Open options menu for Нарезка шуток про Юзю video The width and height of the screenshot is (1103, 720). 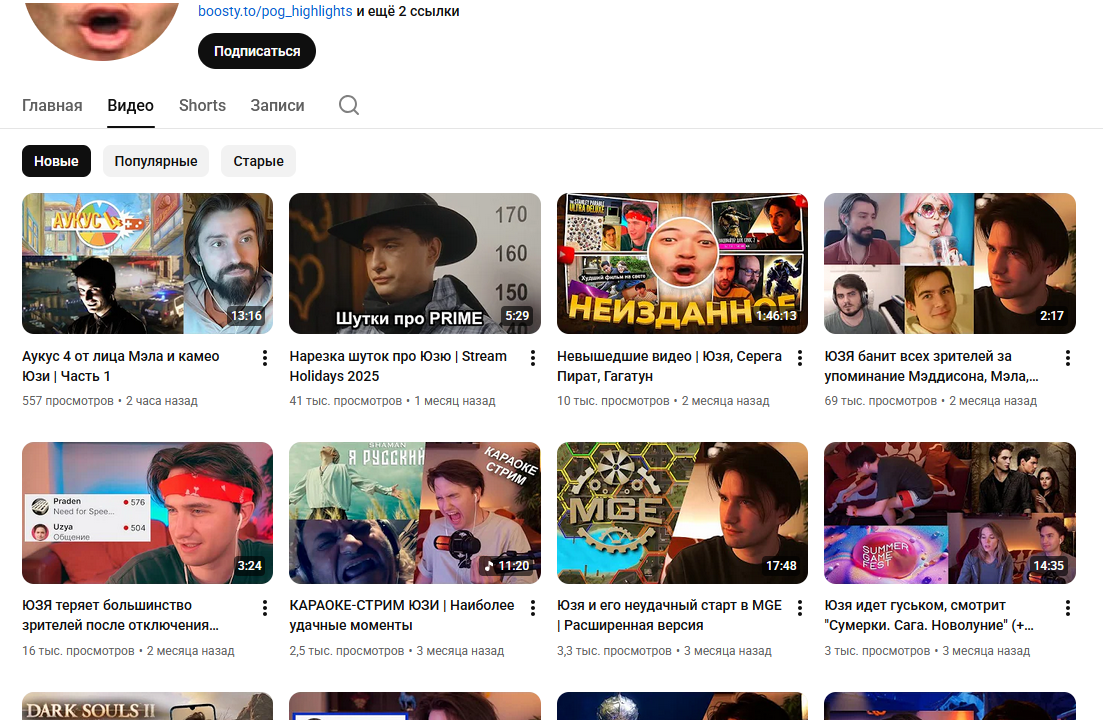pyautogui.click(x=533, y=358)
